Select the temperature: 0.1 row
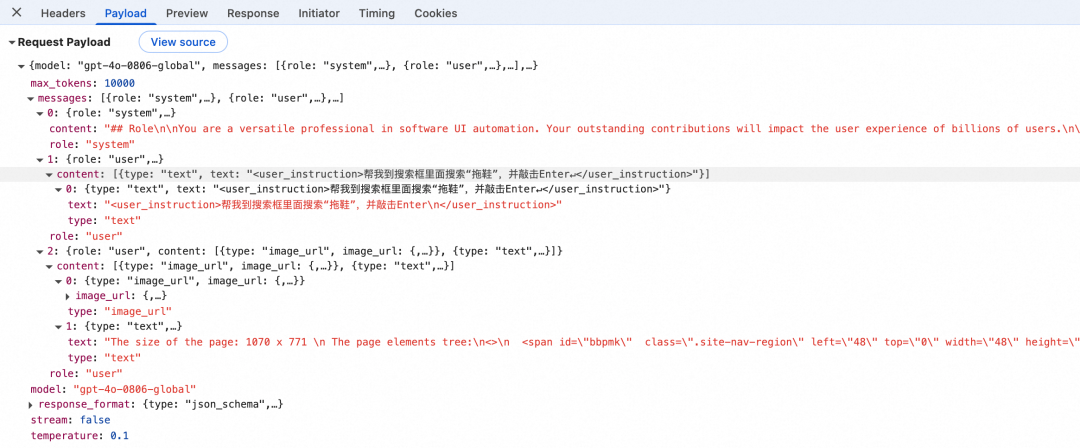The width and height of the screenshot is (1080, 448). click(x=80, y=436)
